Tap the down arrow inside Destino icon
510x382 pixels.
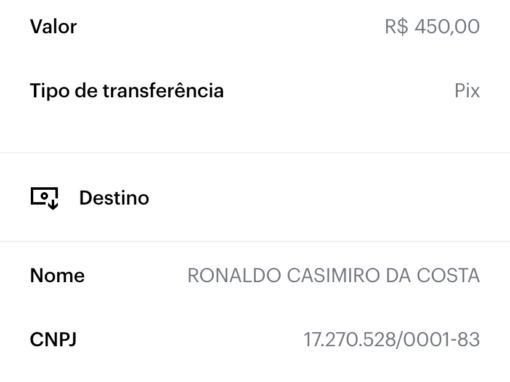coord(53,203)
